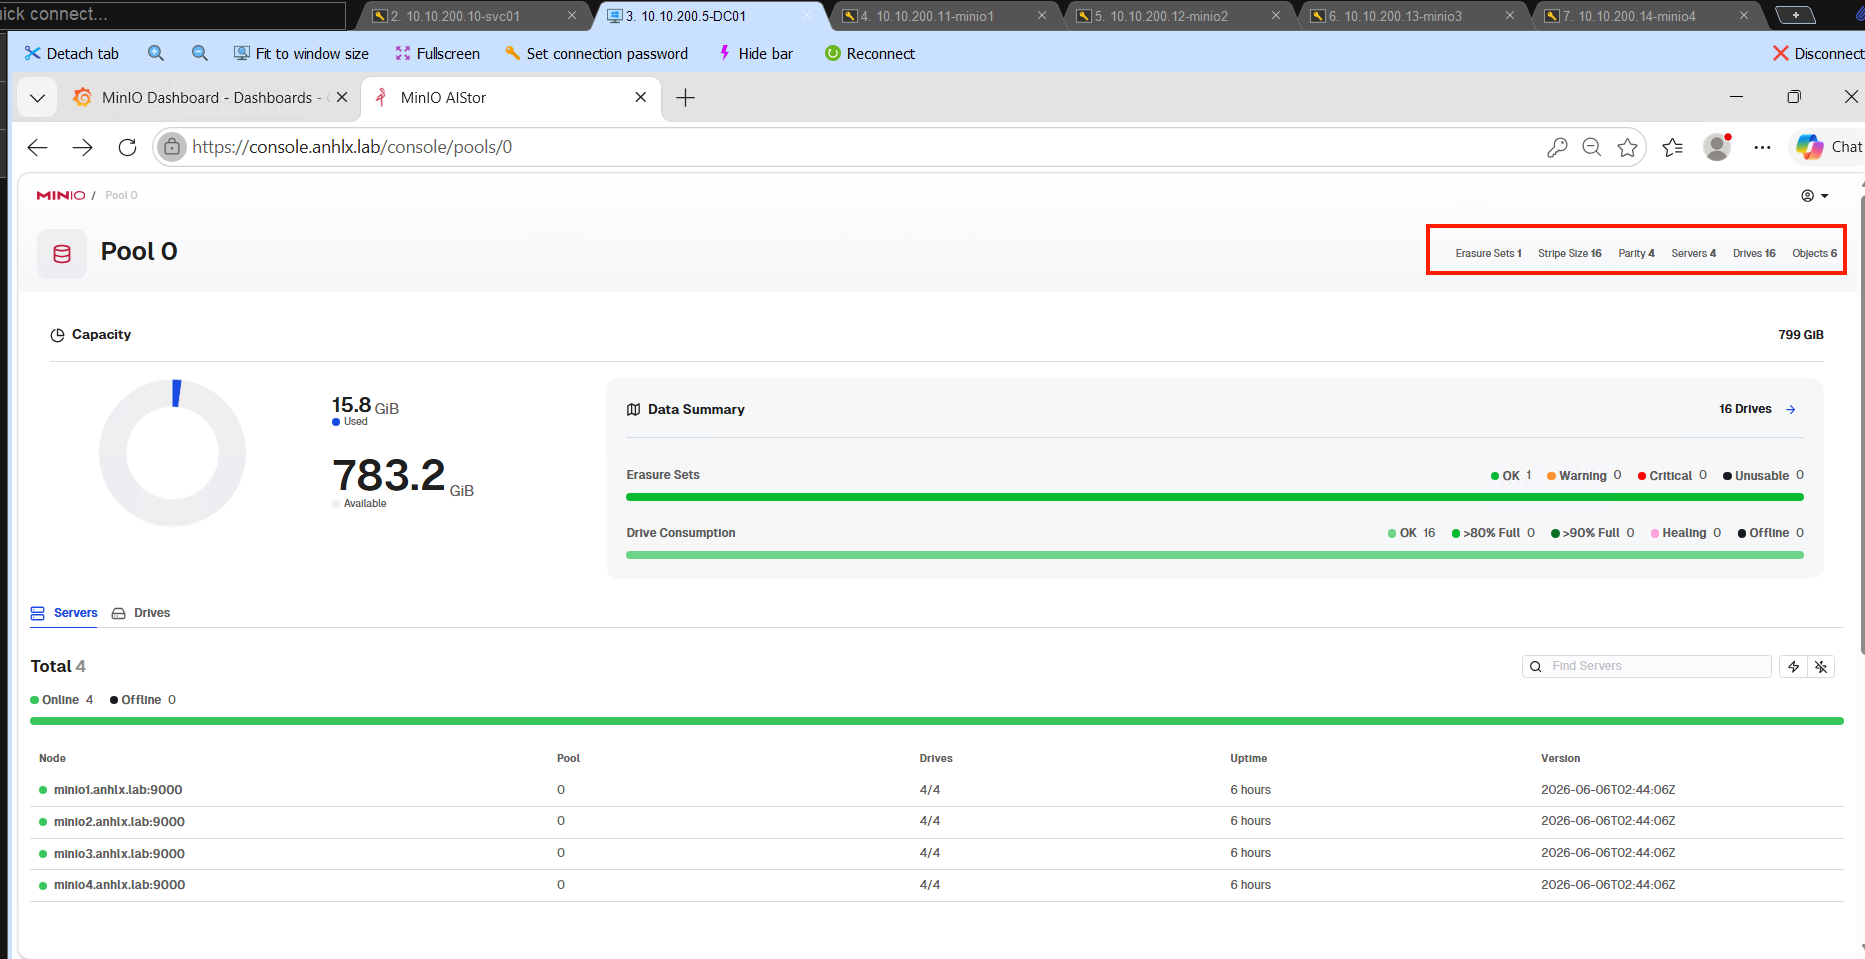
Task: Select the Servers tab
Action: tap(65, 613)
